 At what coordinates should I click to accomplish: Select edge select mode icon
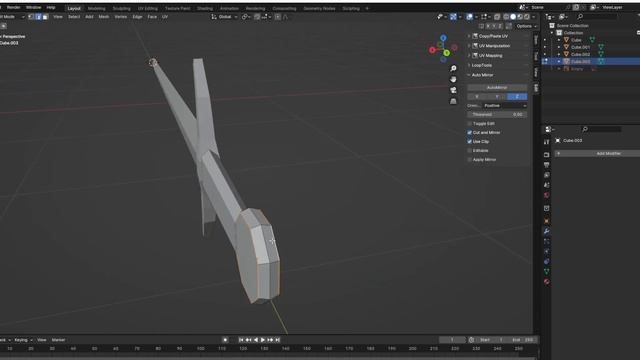(x=38, y=17)
